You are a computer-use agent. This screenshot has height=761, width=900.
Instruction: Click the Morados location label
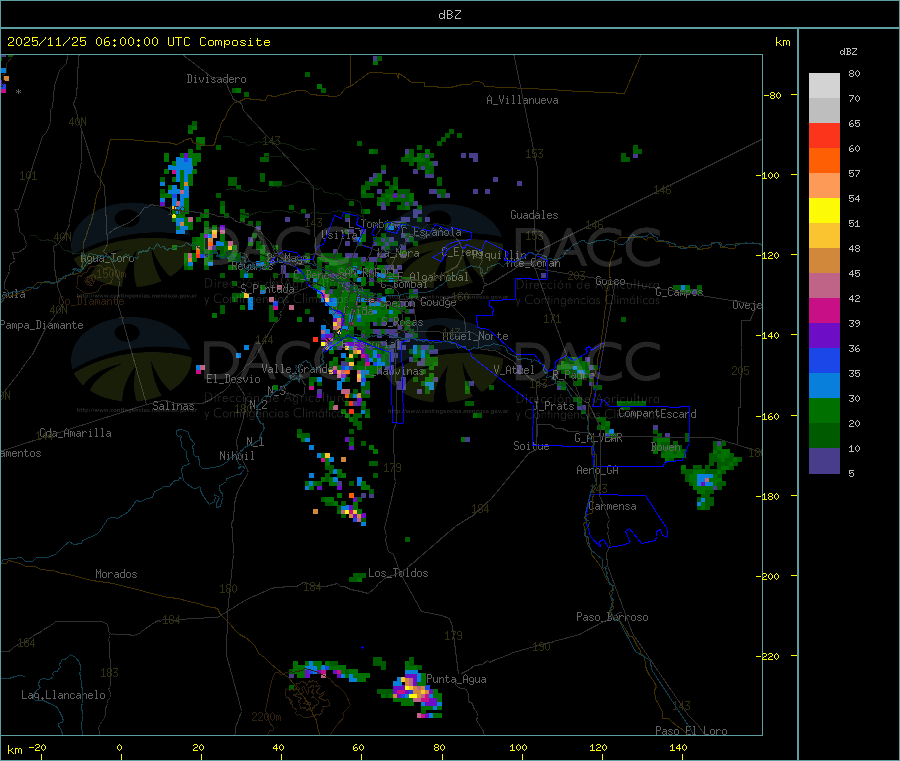coord(117,574)
